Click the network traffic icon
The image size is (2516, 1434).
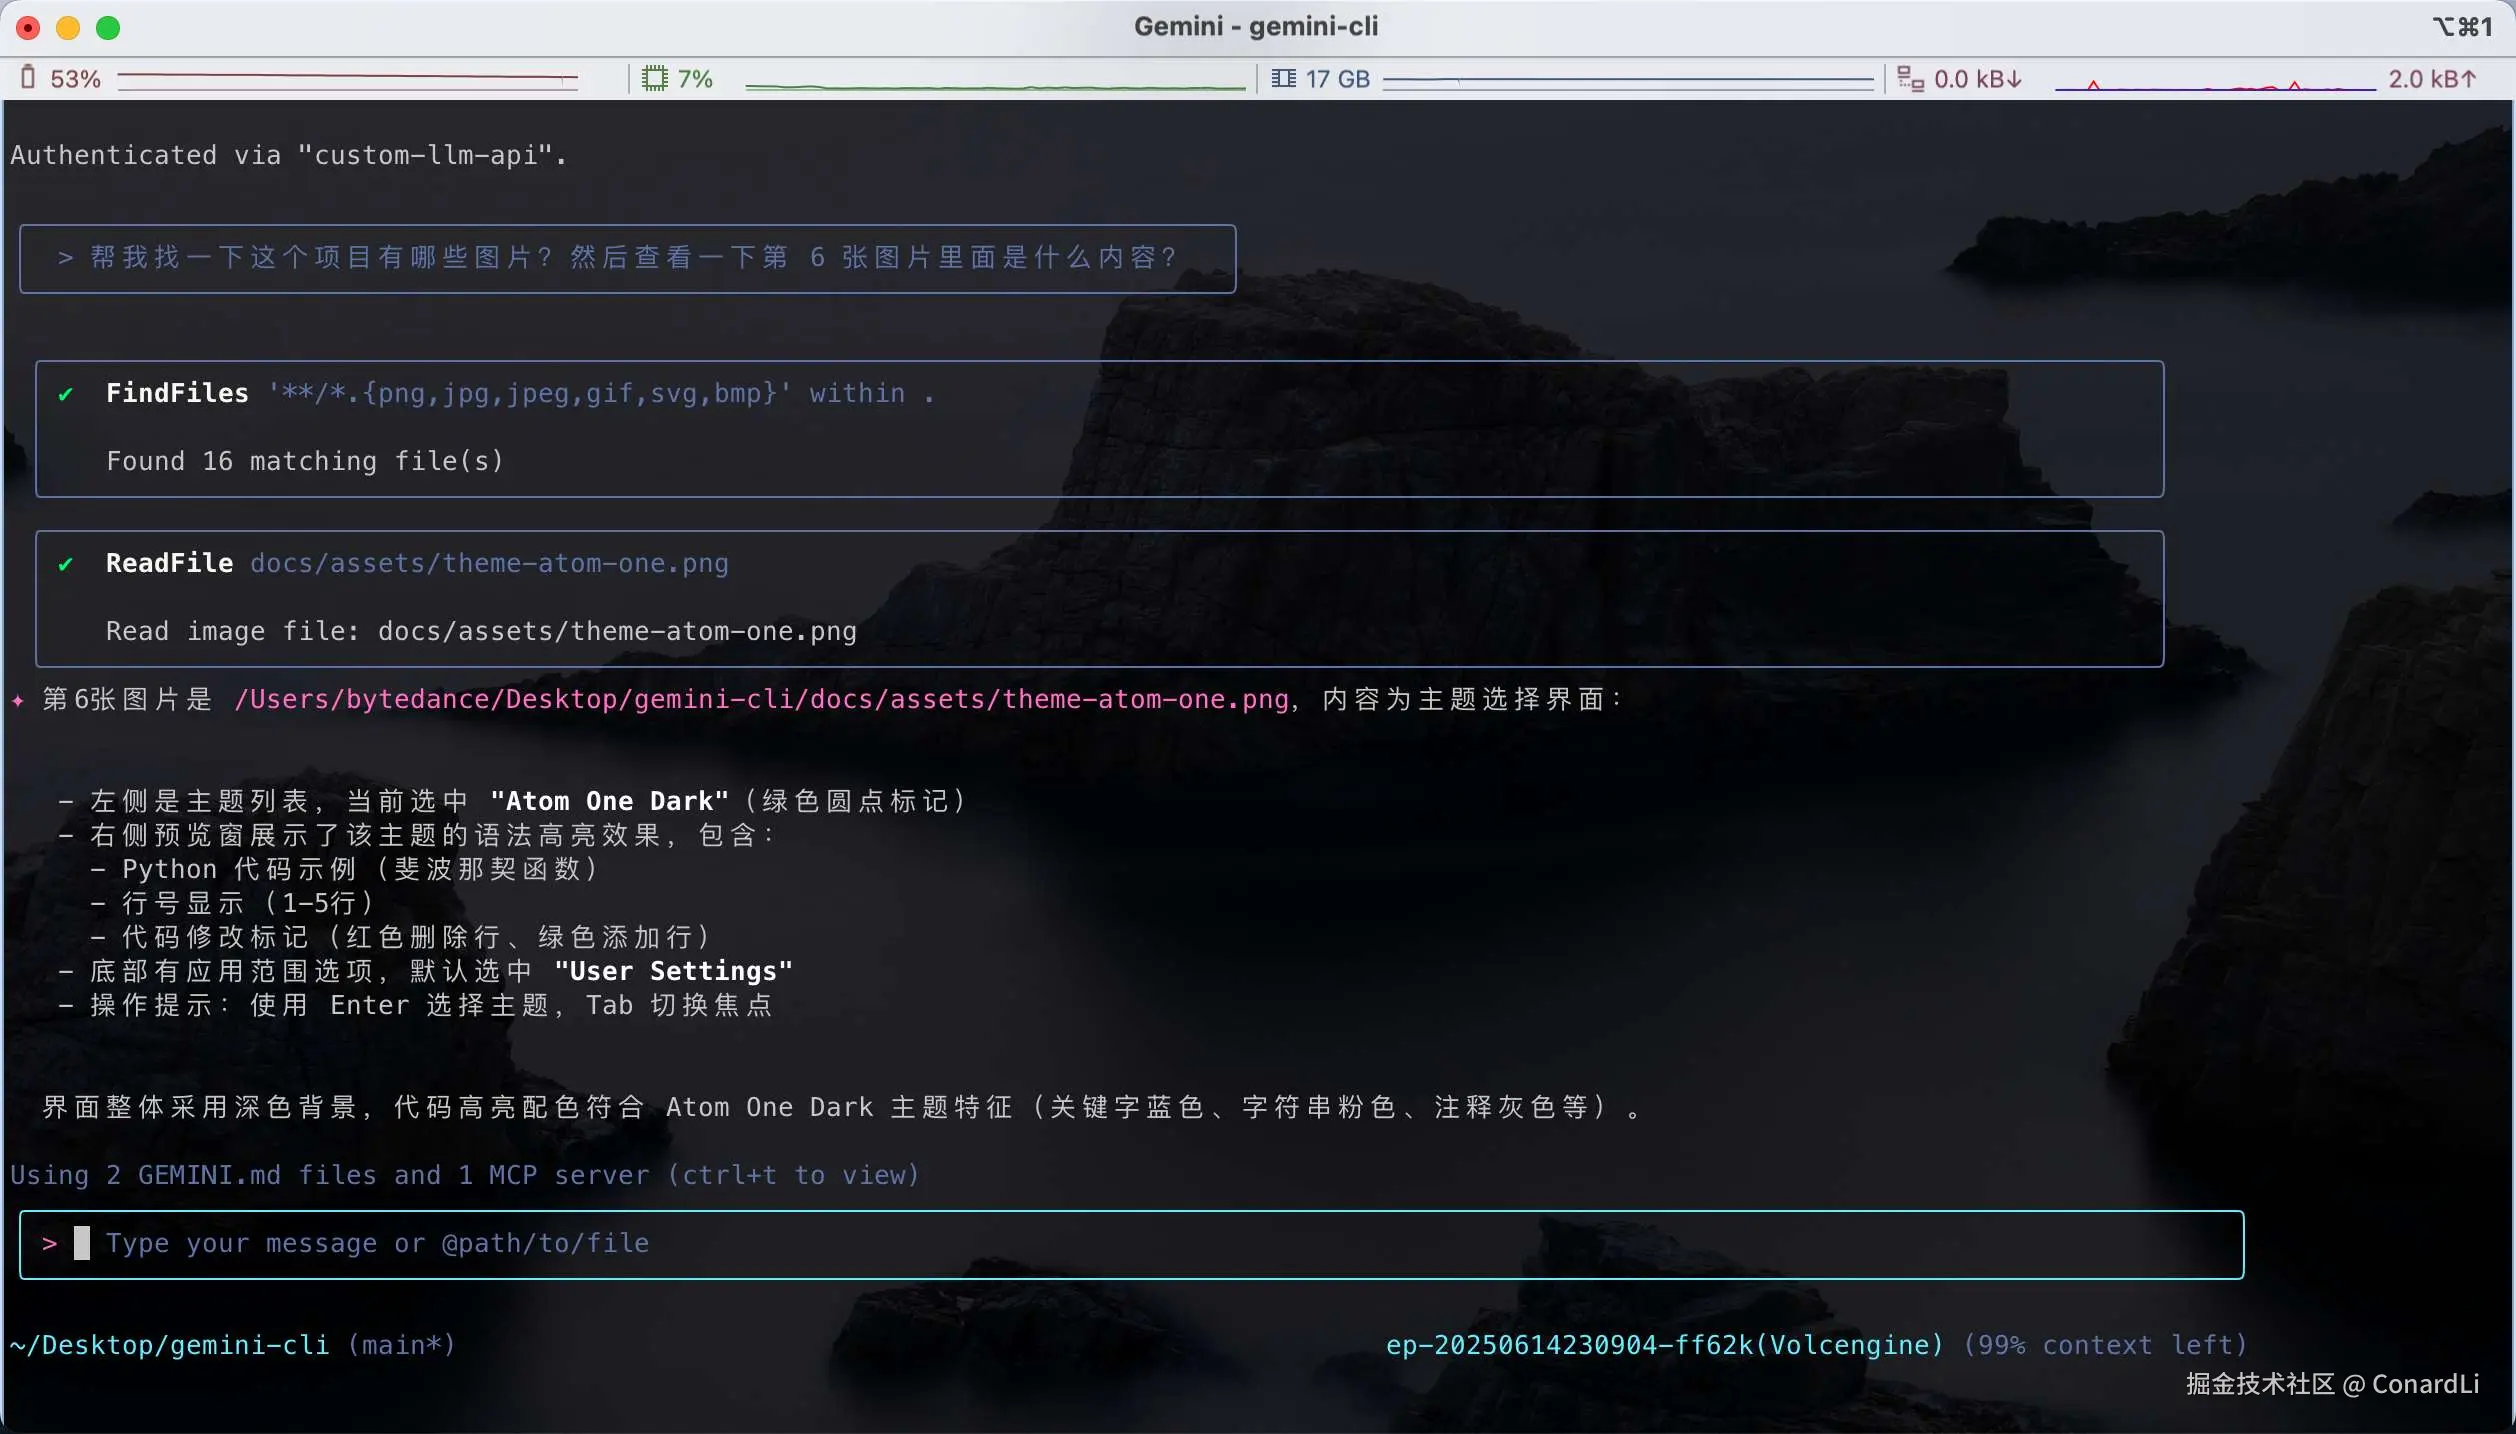pos(1910,78)
